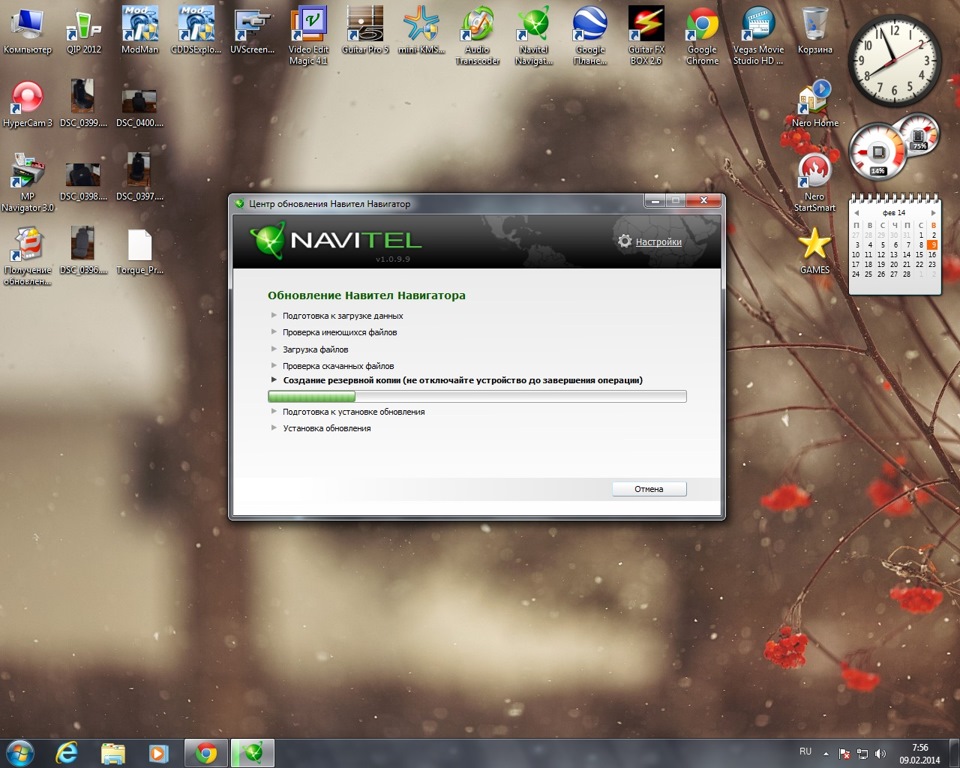Click the Загрузка файлов step text
The width and height of the screenshot is (960, 768).
point(315,350)
